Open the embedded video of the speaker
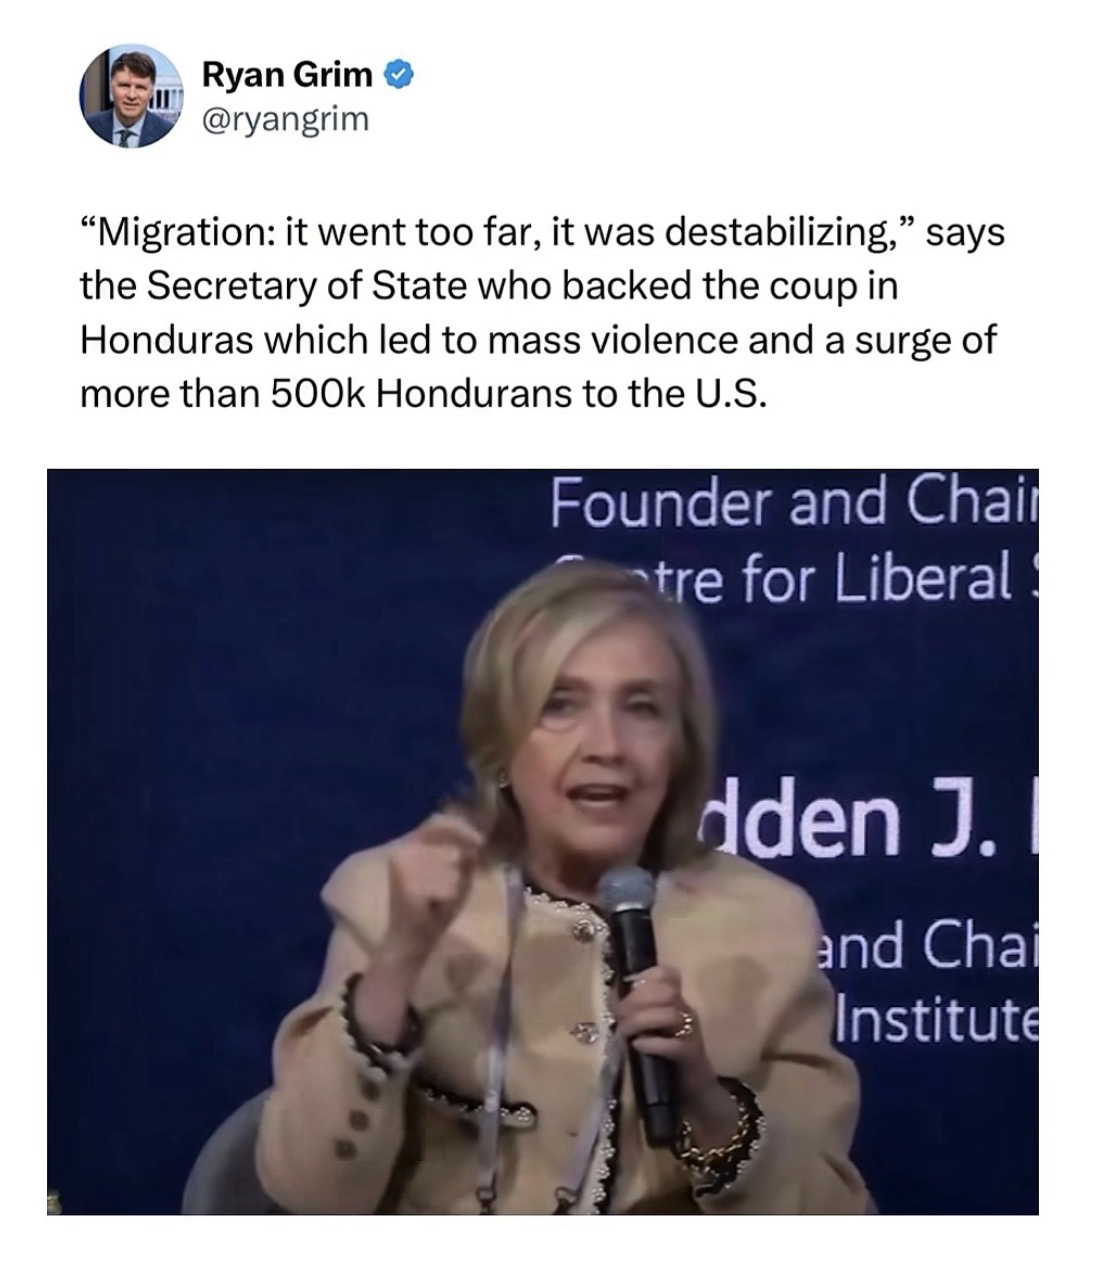Image resolution: width=1102 pixels, height=1261 pixels. coord(542,841)
